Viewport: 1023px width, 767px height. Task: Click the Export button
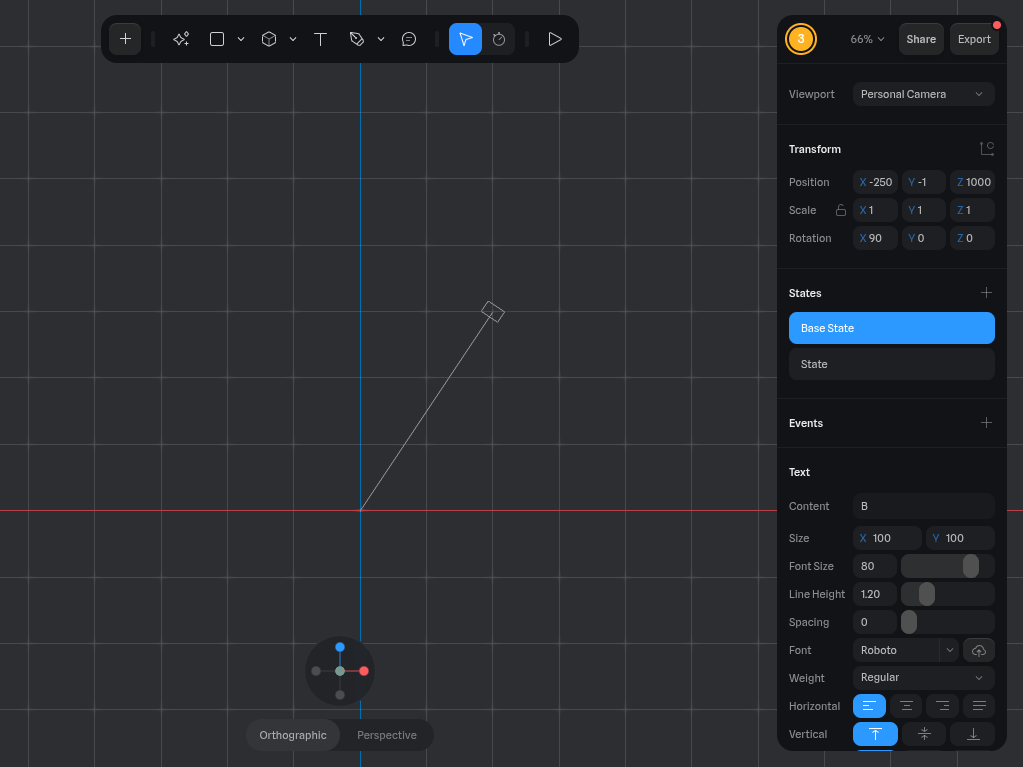click(974, 39)
